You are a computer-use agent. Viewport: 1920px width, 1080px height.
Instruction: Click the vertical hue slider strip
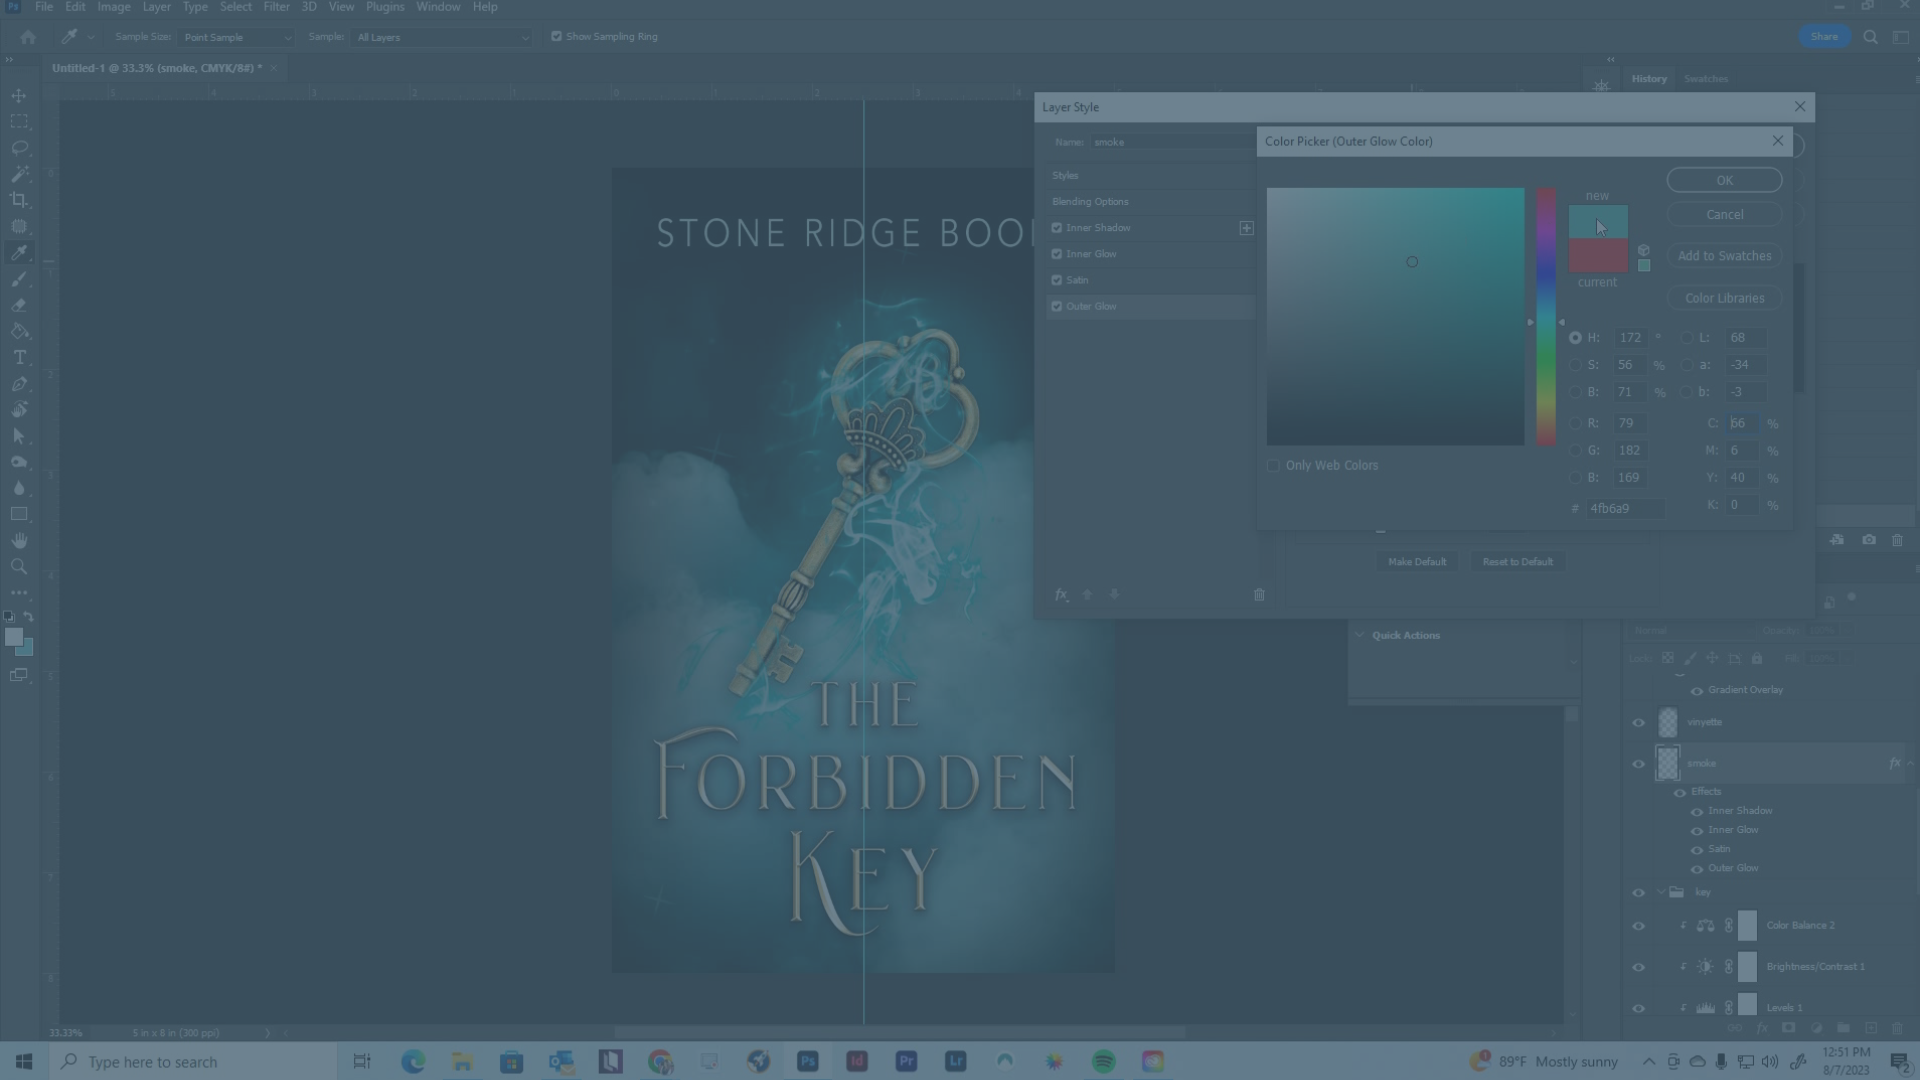tap(1546, 316)
